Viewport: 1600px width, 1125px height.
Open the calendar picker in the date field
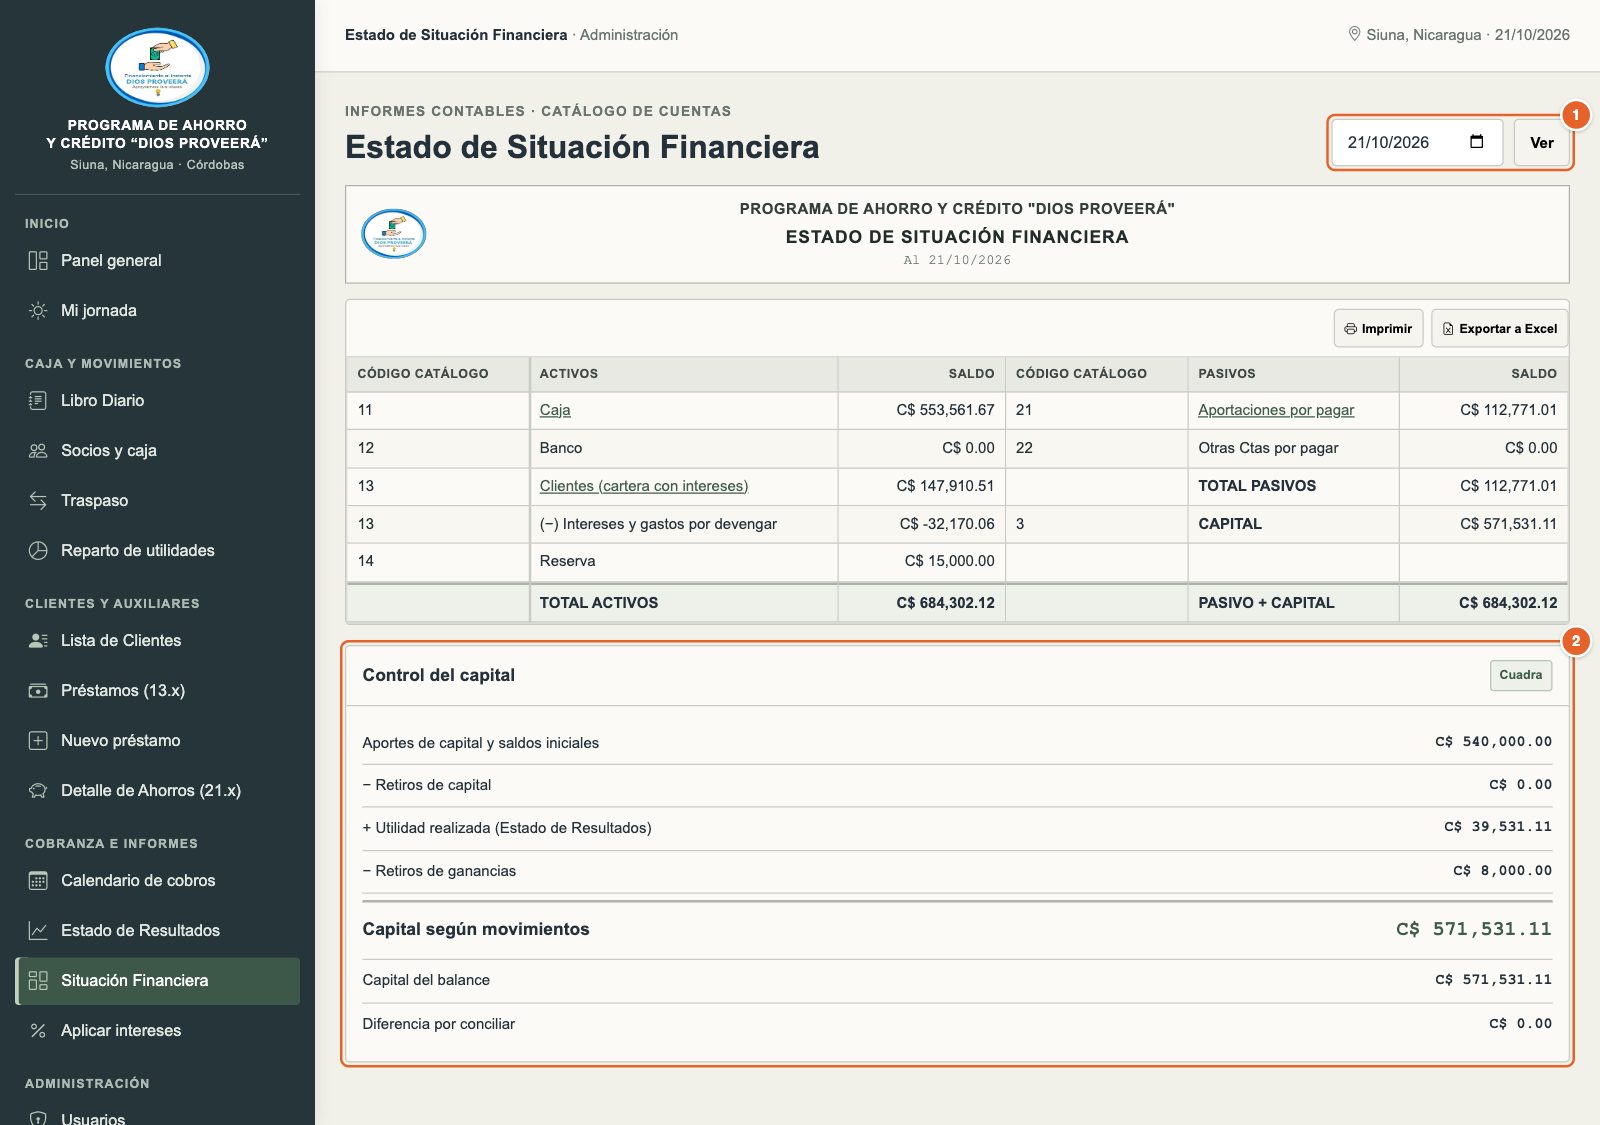tap(1476, 142)
